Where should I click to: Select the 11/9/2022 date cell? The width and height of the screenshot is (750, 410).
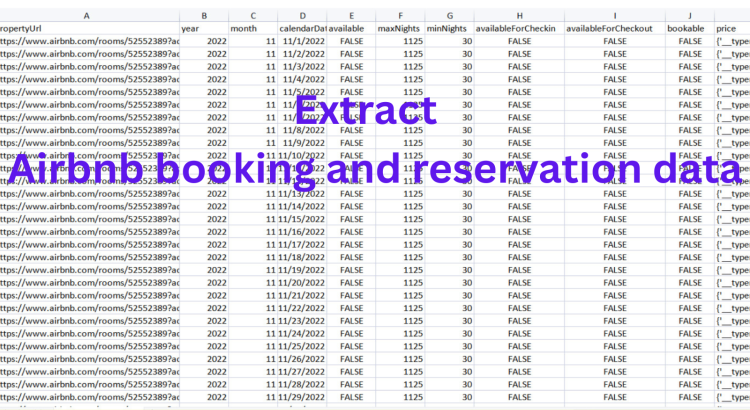[x=302, y=143]
